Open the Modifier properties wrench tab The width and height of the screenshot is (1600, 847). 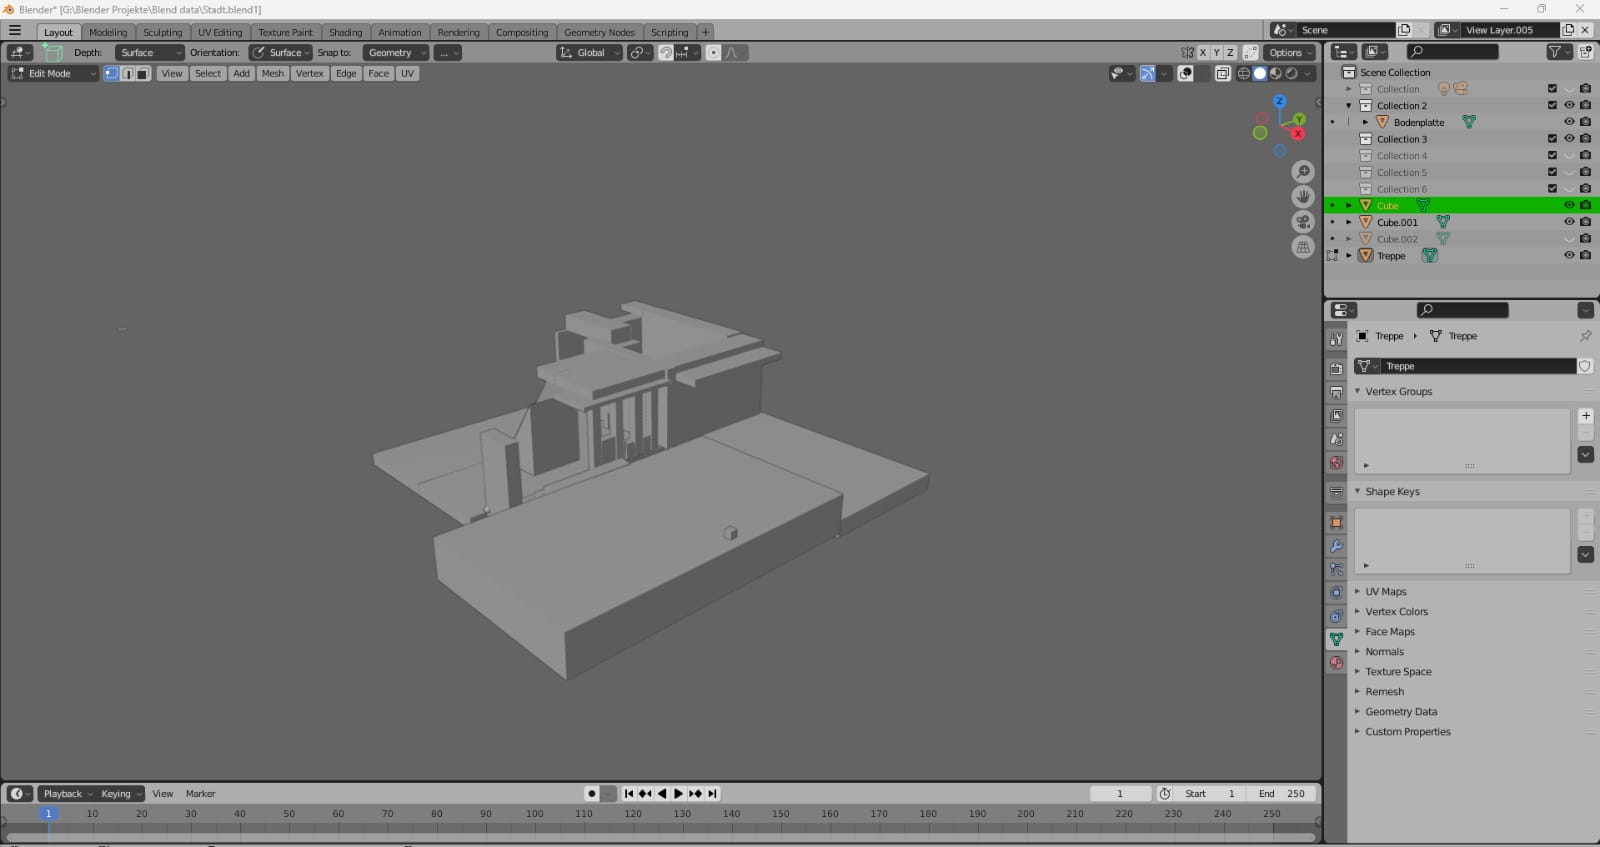pos(1336,546)
